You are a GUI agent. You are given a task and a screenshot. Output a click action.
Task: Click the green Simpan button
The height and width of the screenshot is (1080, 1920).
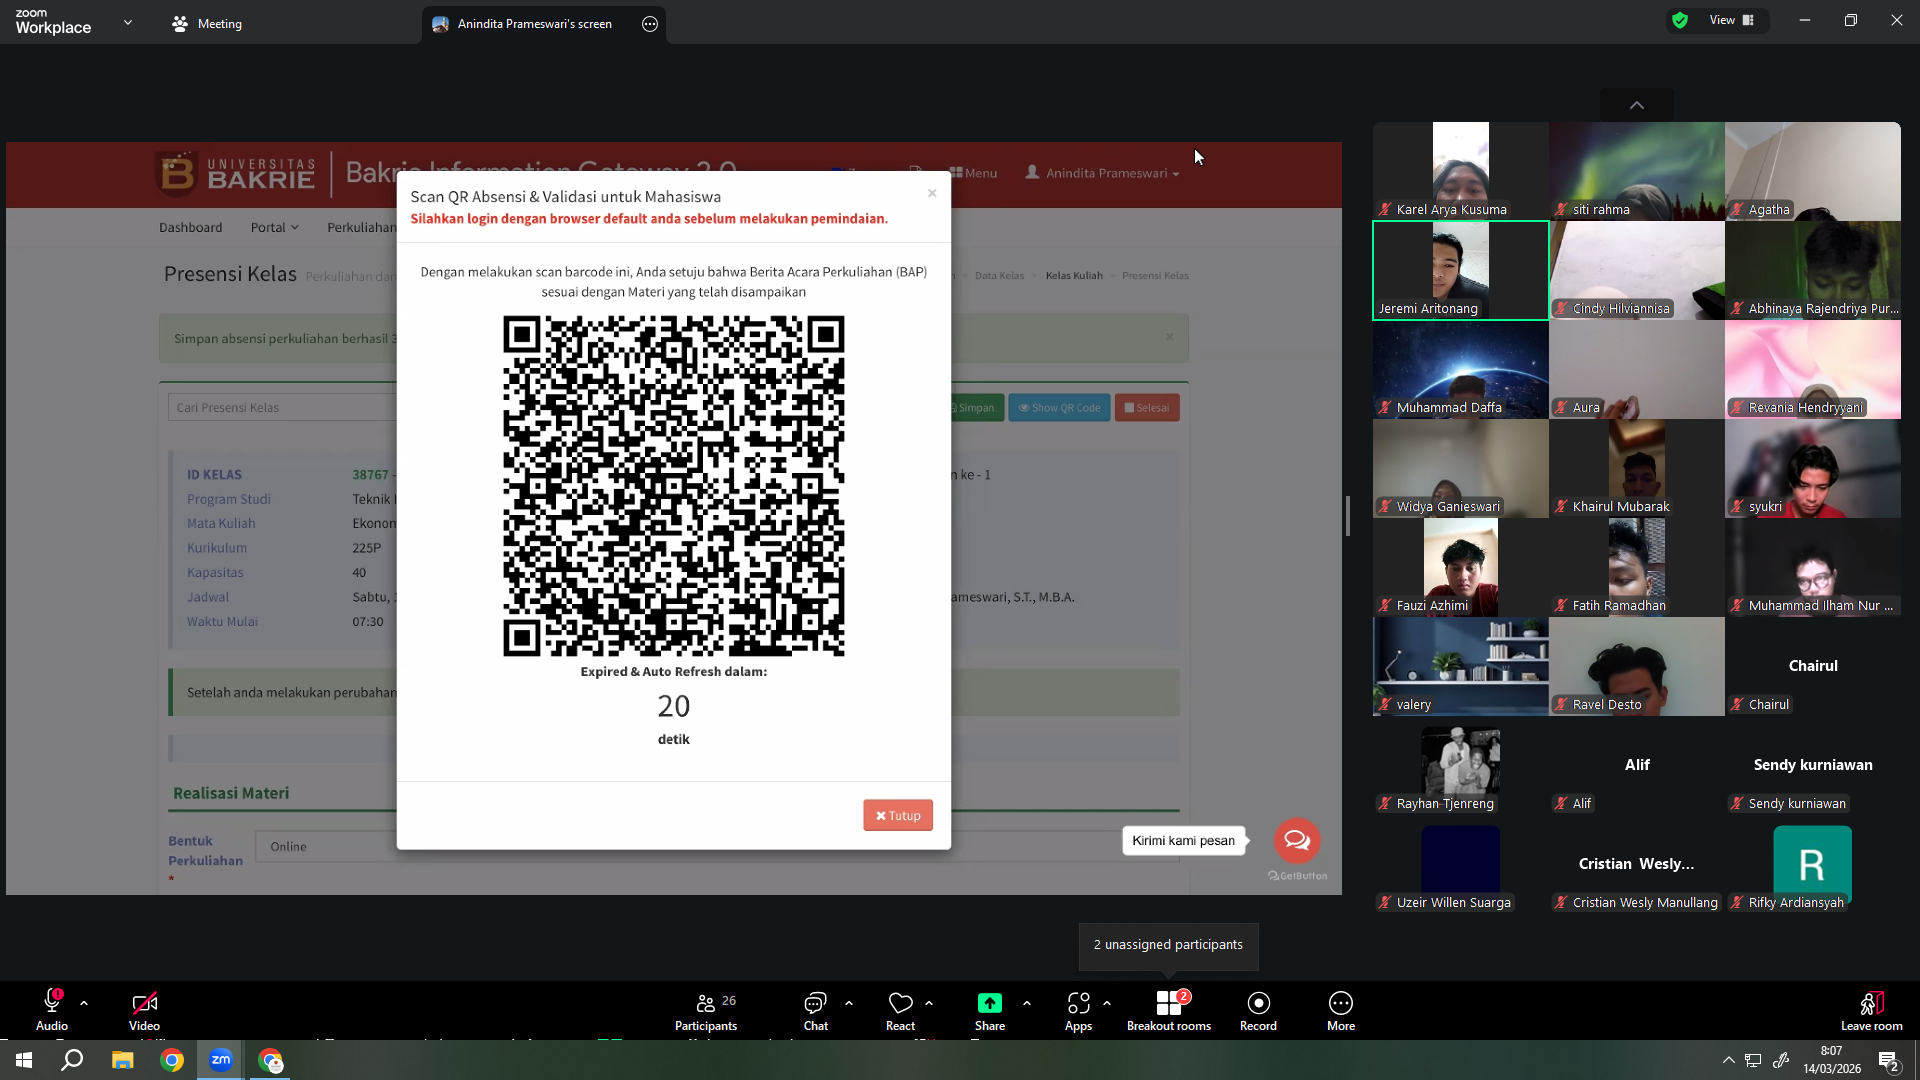(973, 407)
